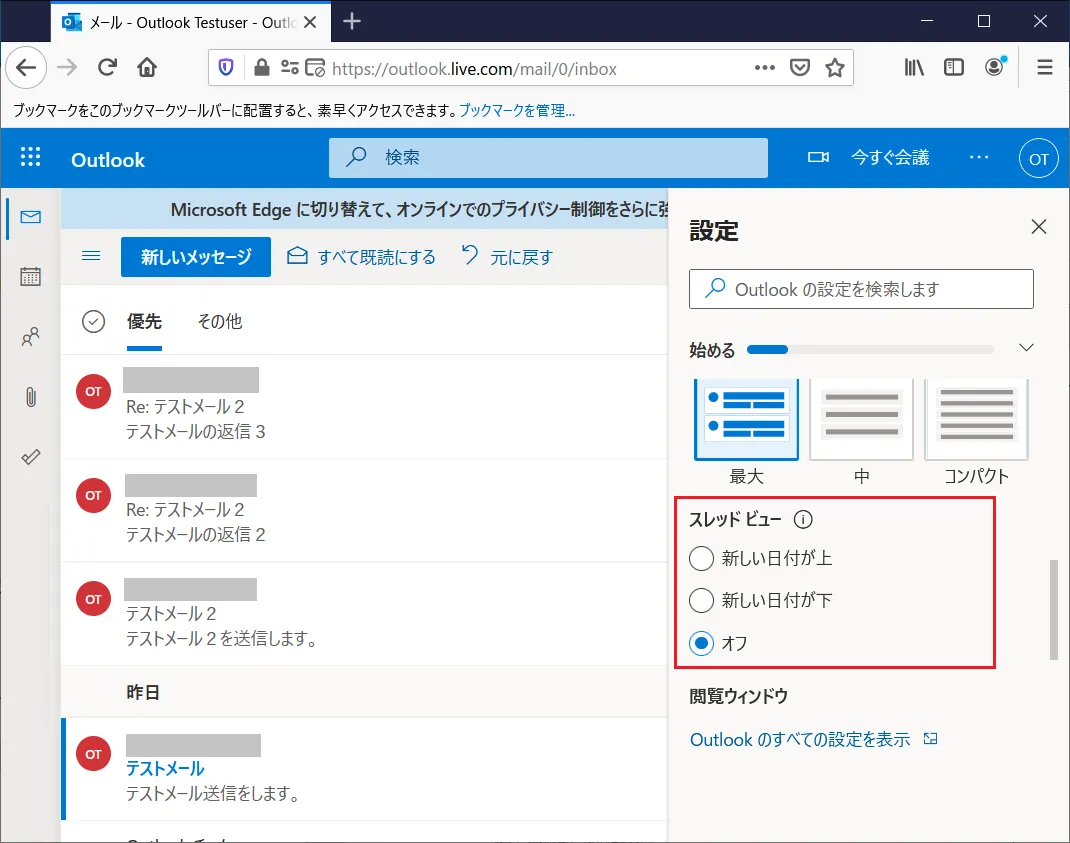Bookmark this page with the star icon
1070x843 pixels.
click(835, 68)
